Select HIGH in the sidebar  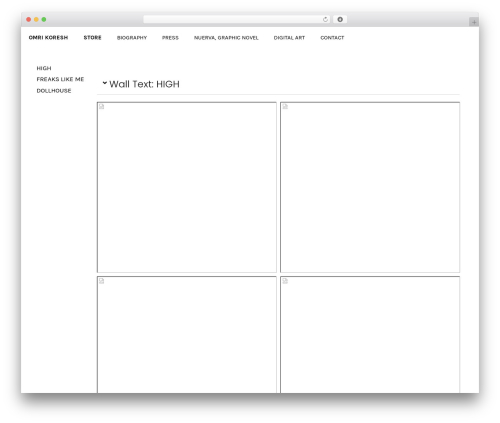click(x=44, y=68)
